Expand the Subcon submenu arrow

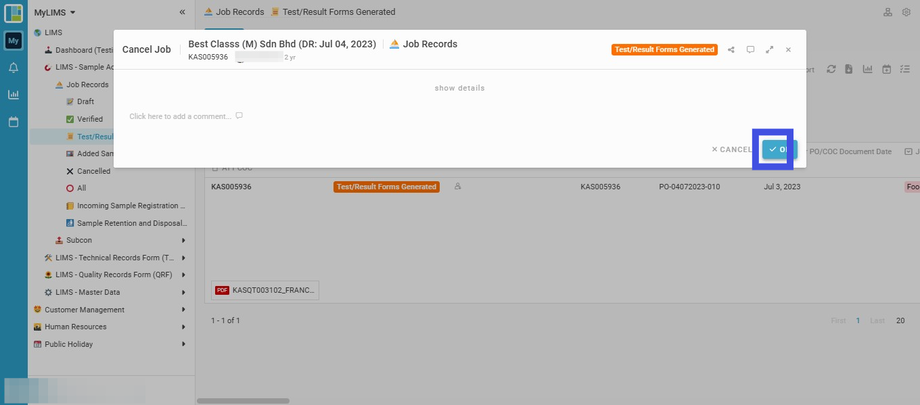[184, 241]
